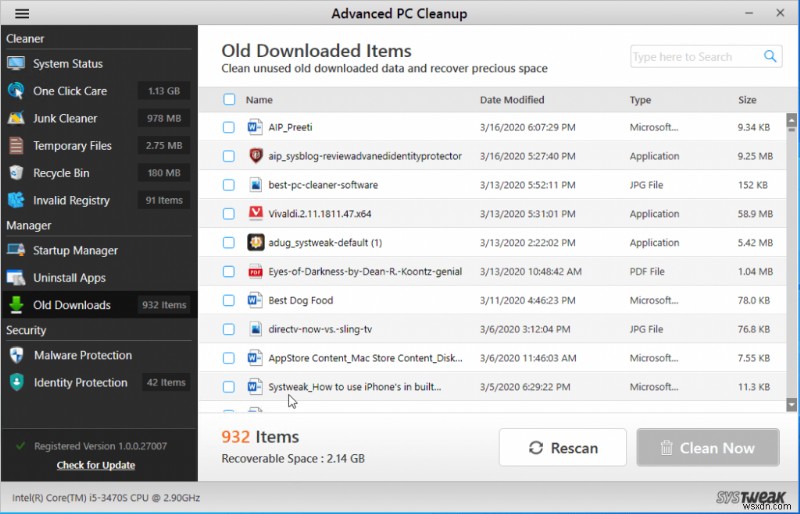800x514 pixels.
Task: Click the Uninstall Apps icon
Action: click(x=16, y=278)
